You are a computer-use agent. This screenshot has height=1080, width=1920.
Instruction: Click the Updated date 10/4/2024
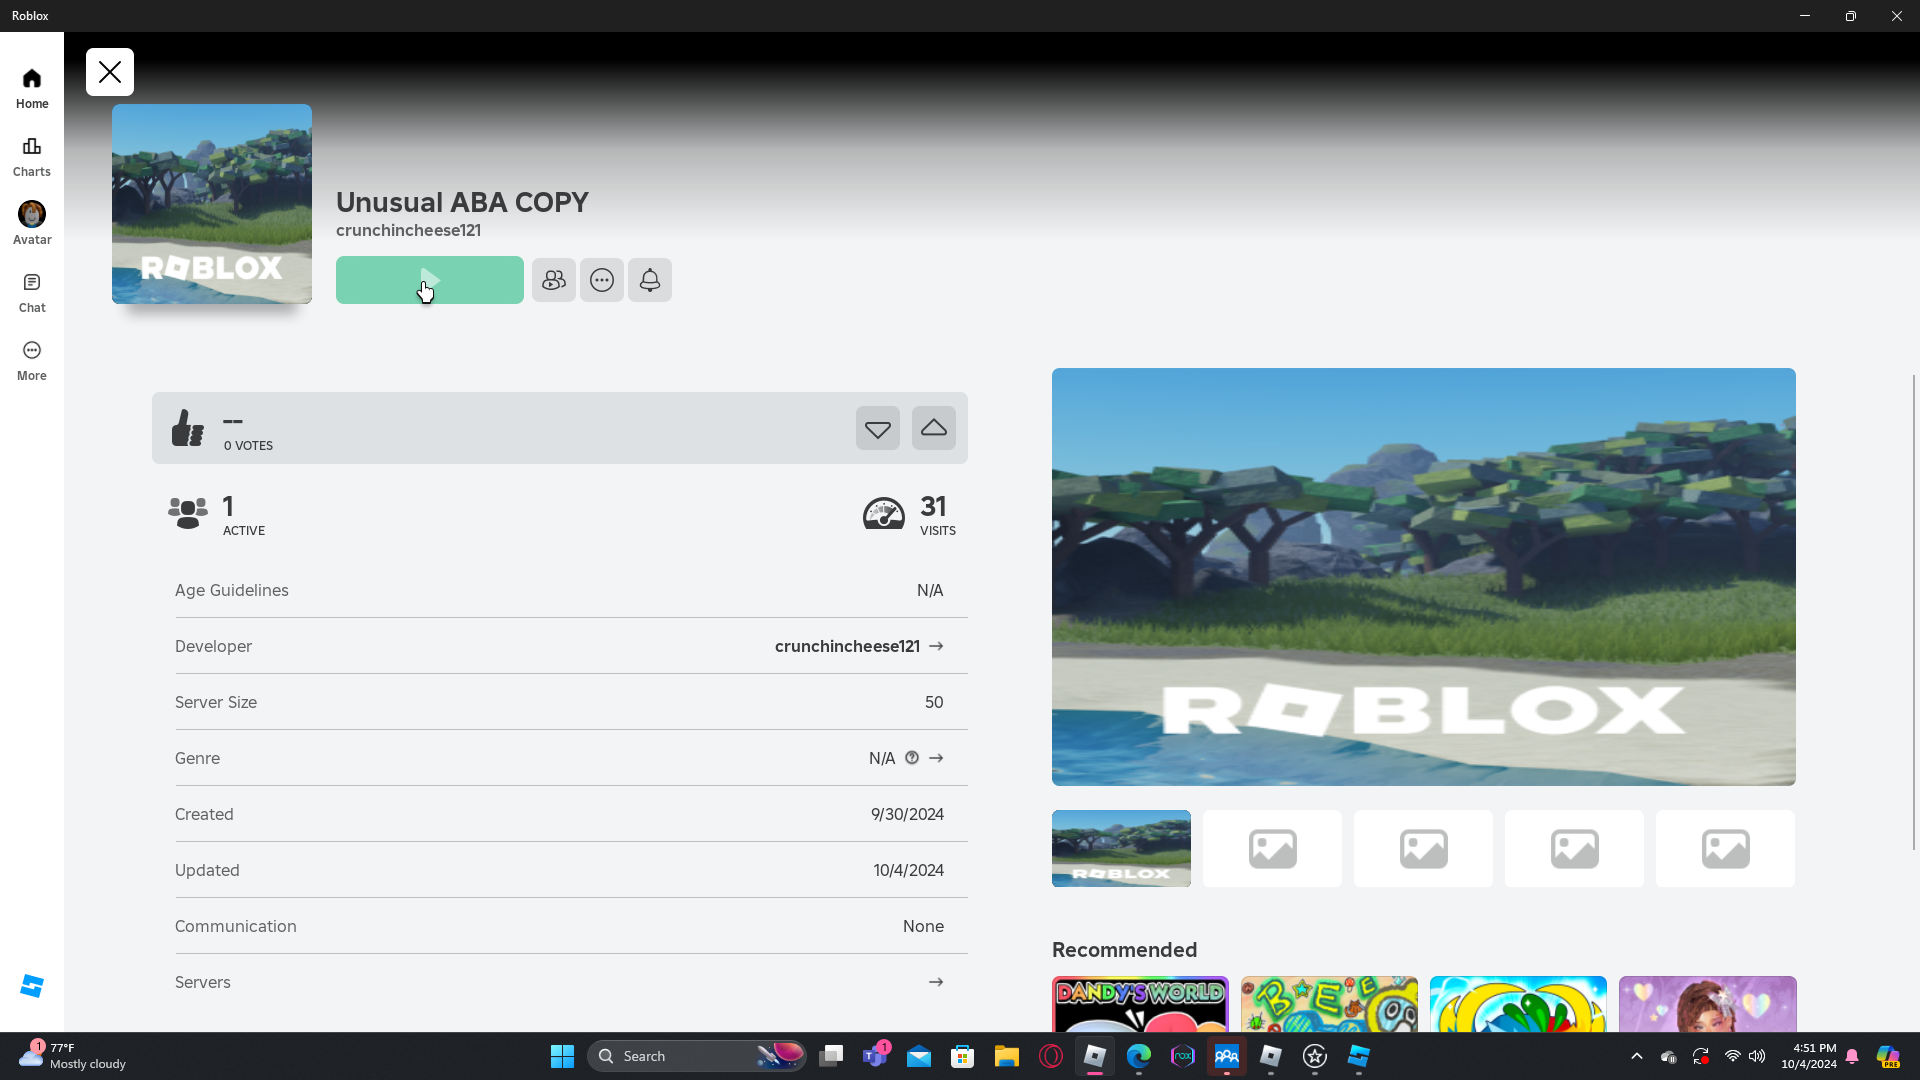[908, 870]
